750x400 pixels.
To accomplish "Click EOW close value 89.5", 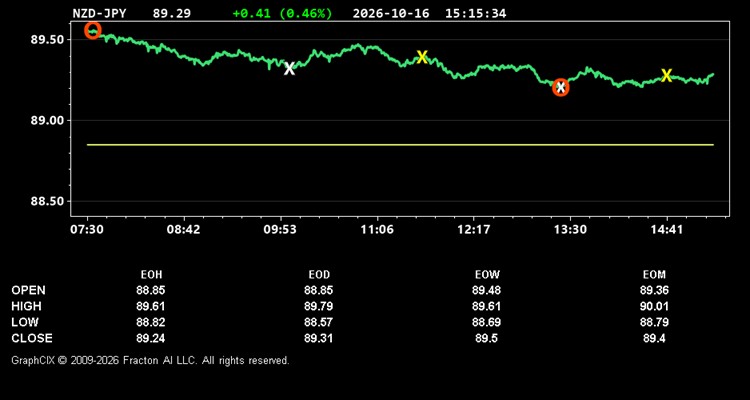I will click(x=486, y=338).
